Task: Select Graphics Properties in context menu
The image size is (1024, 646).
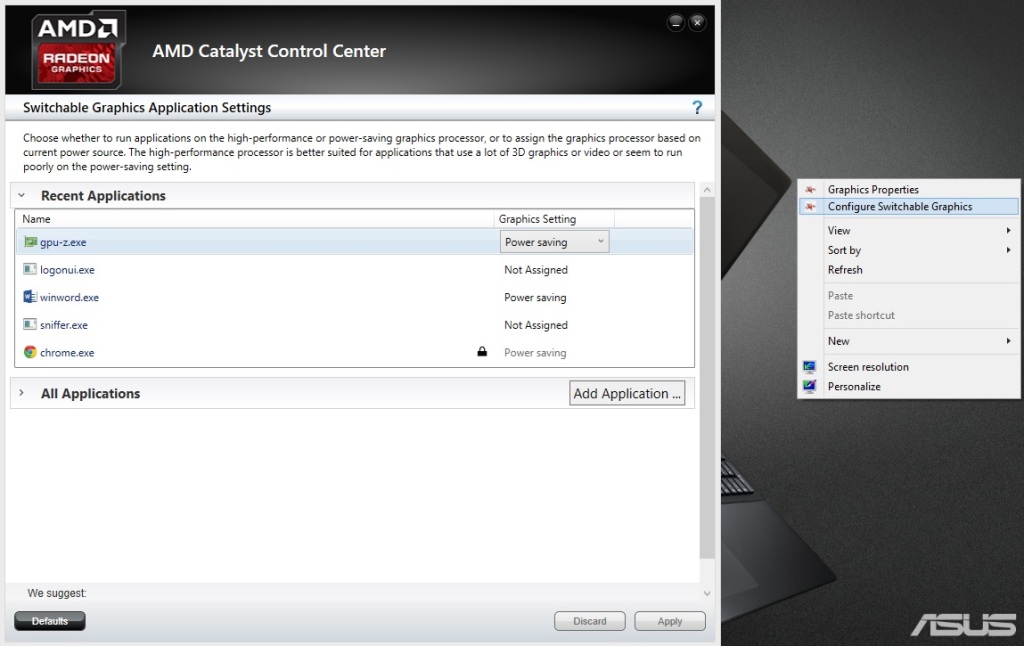Action: 873,189
